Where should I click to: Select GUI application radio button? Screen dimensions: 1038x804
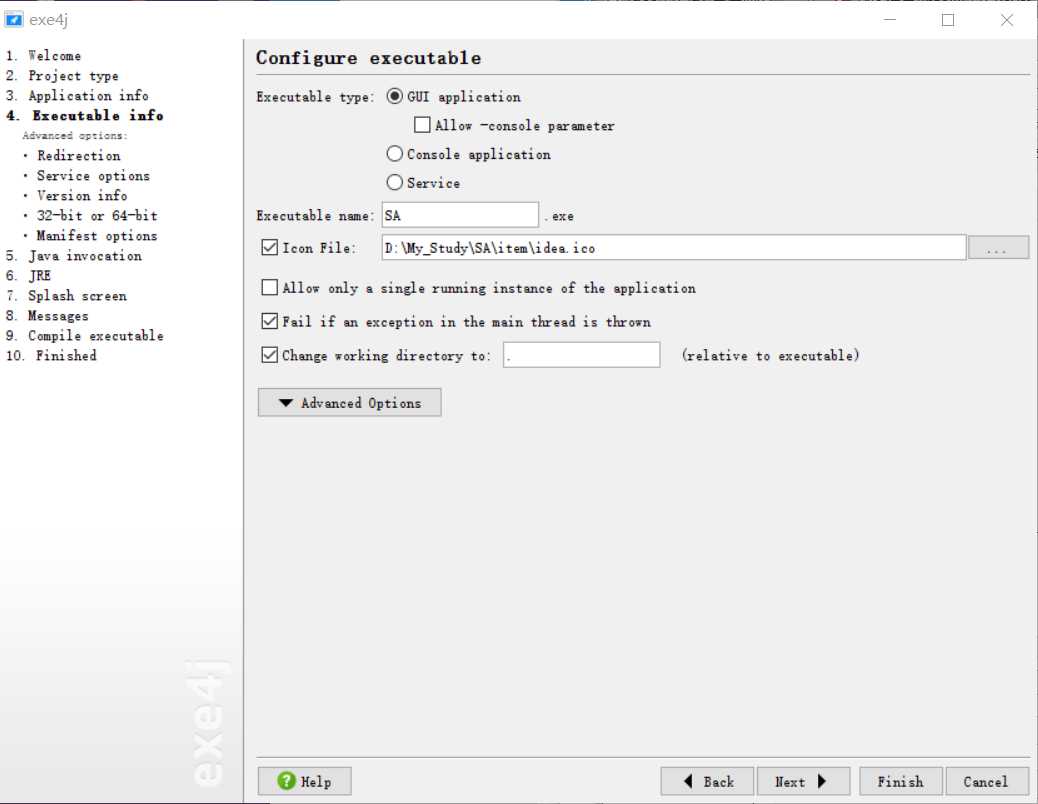[x=395, y=97]
